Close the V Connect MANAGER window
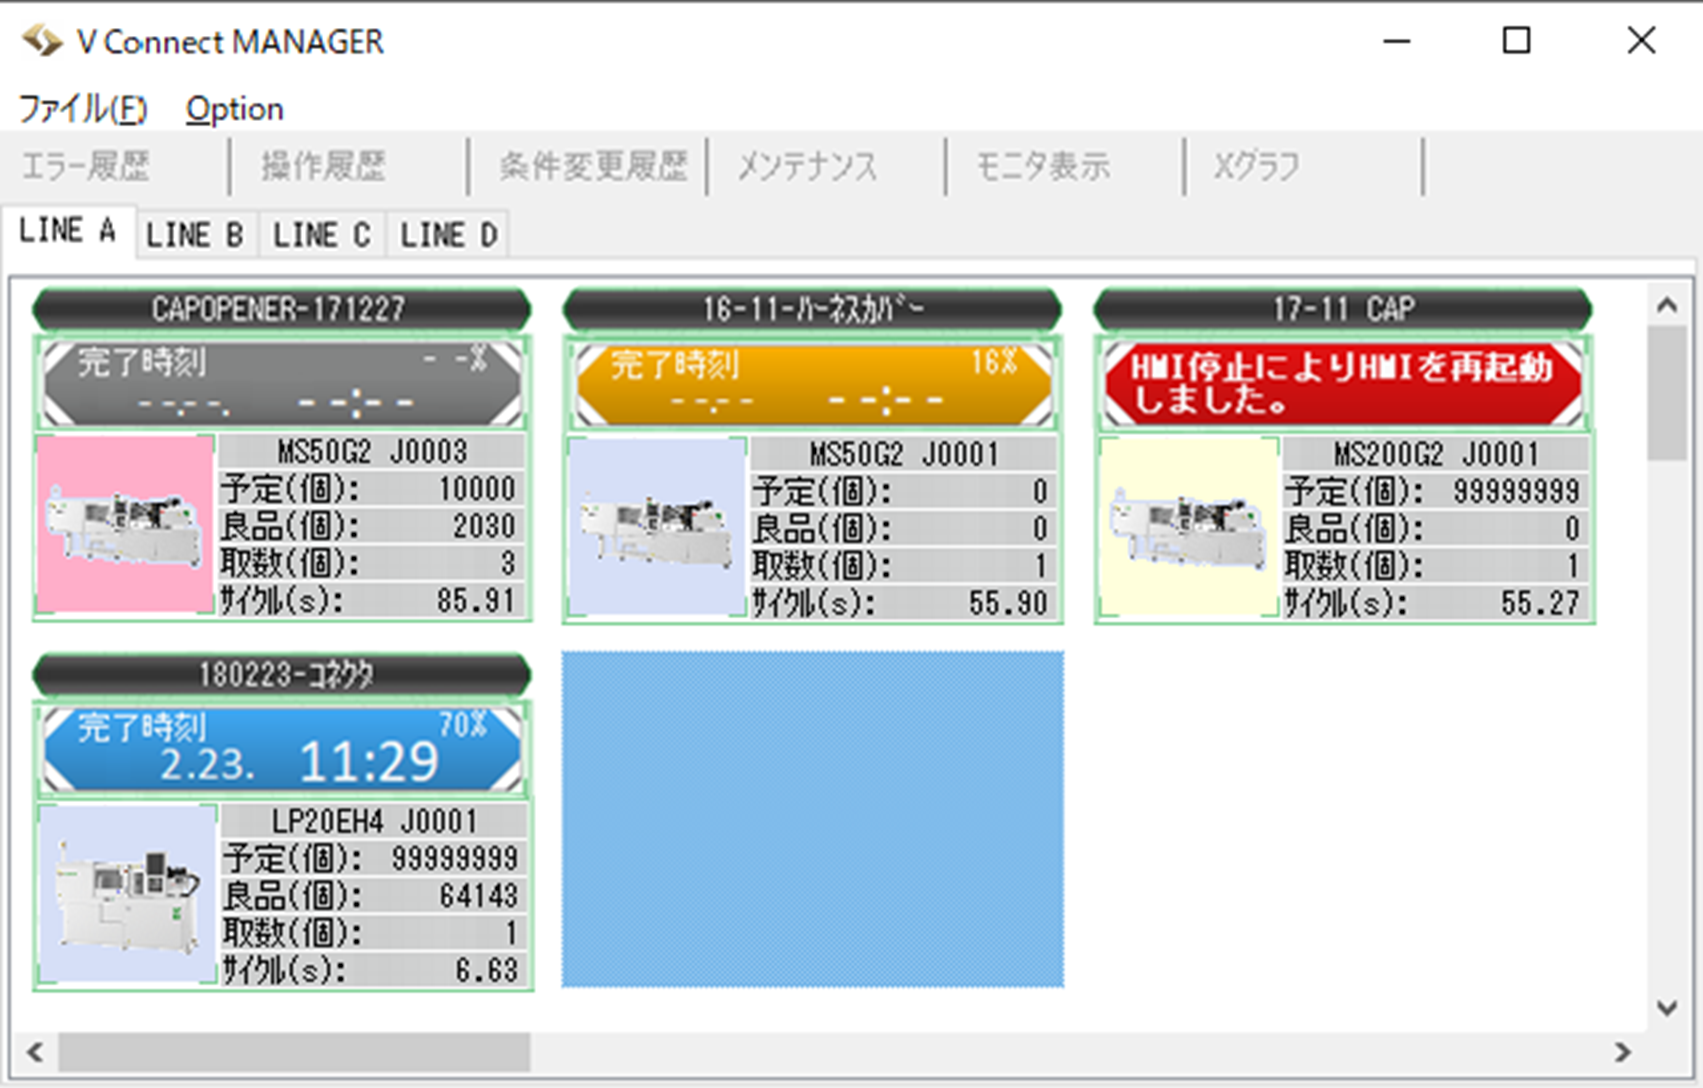This screenshot has height=1088, width=1703. (x=1641, y=41)
